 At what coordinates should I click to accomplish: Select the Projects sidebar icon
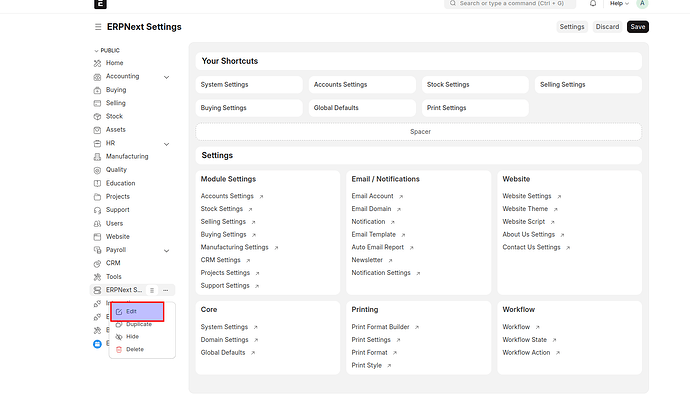pyautogui.click(x=97, y=197)
